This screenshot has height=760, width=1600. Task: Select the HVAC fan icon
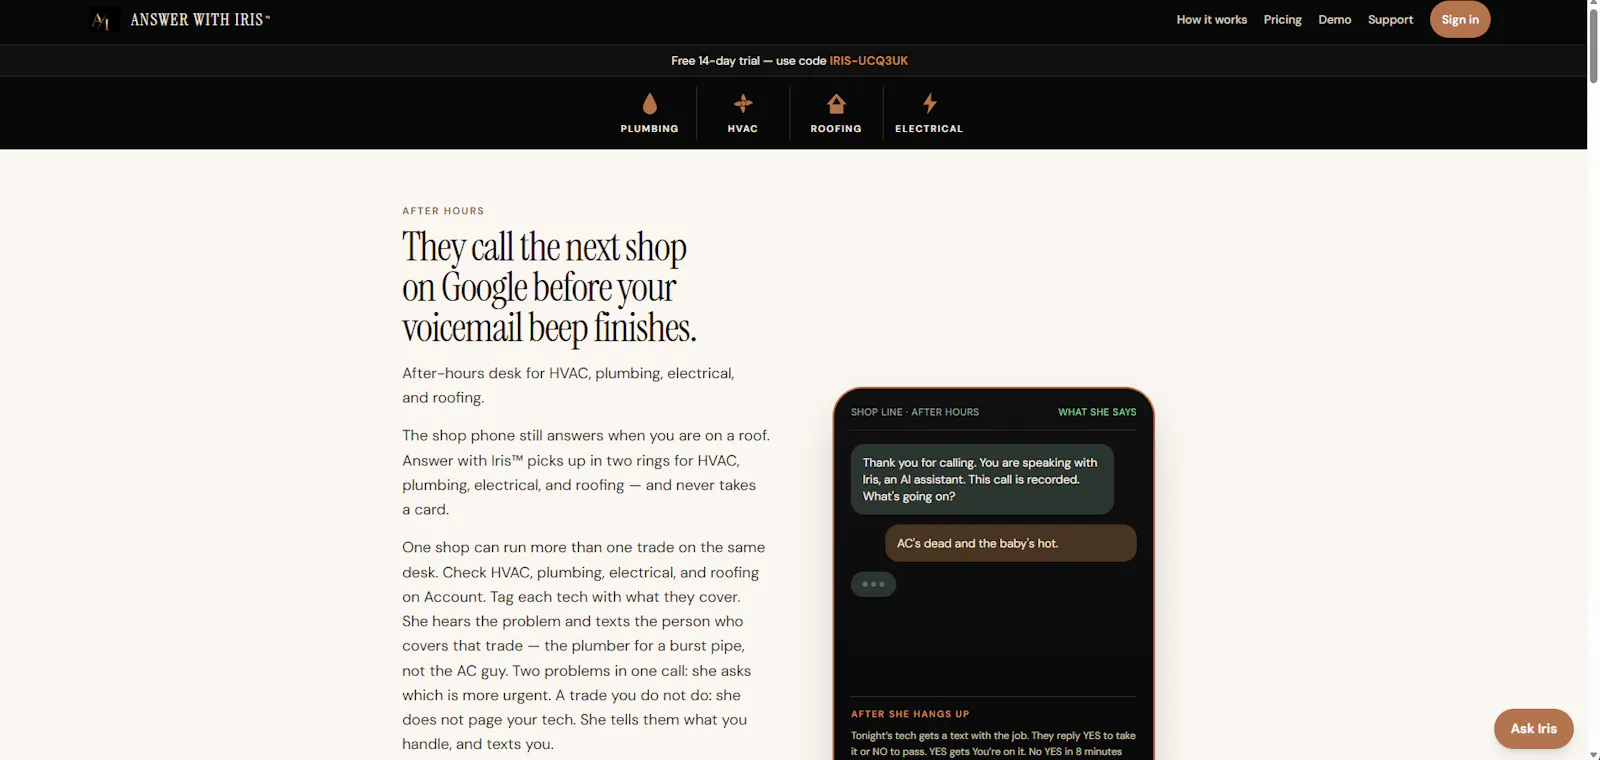[x=743, y=103]
